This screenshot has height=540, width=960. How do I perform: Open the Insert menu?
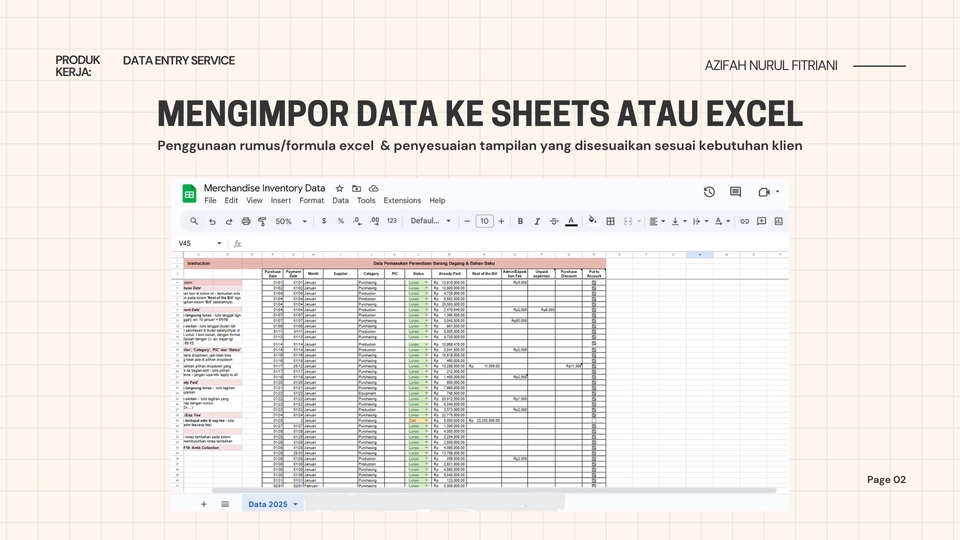281,200
